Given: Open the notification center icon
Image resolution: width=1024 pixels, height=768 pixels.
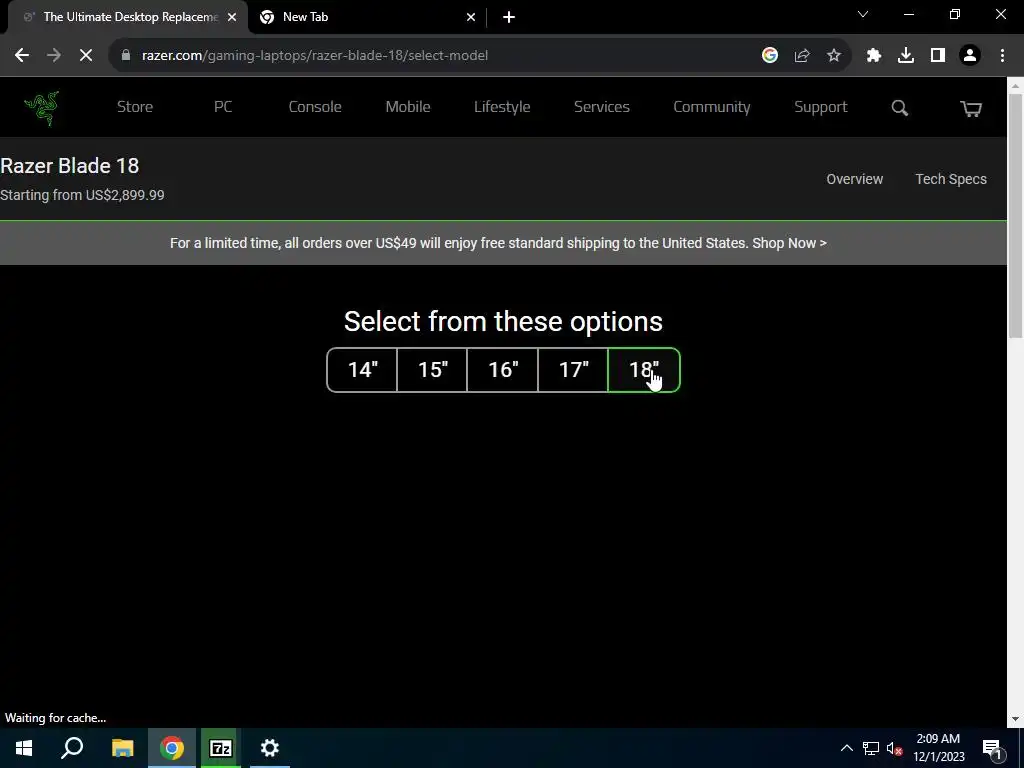Looking at the screenshot, I should click(993, 748).
